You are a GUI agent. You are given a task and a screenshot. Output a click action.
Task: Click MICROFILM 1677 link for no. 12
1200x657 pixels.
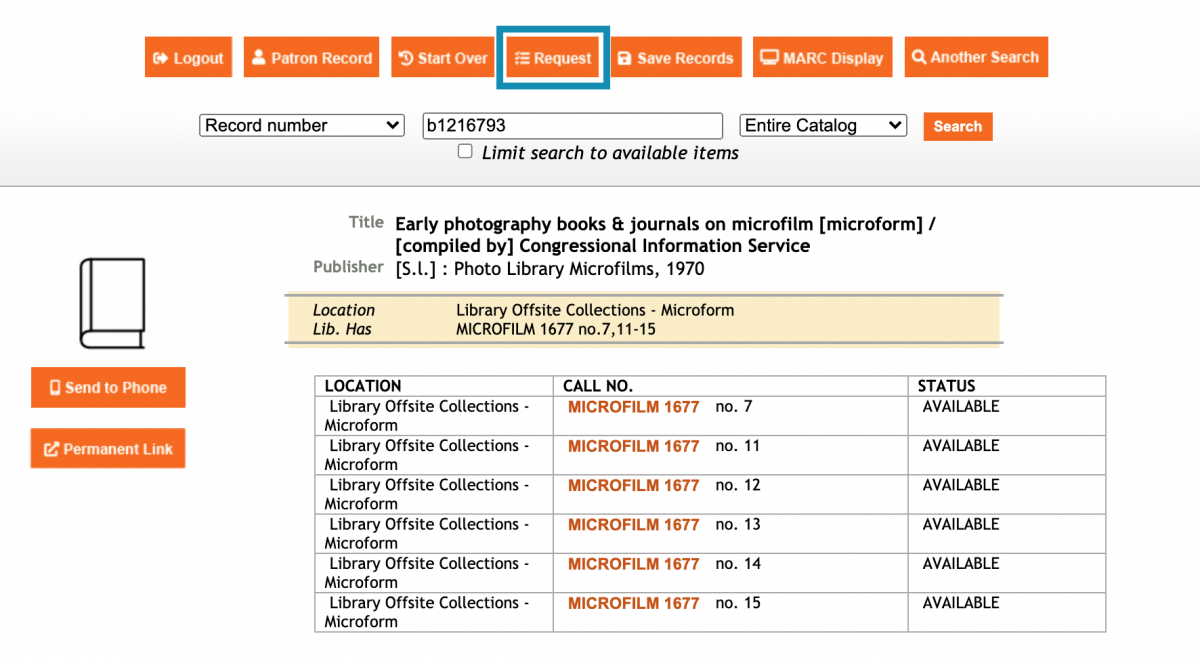click(633, 486)
